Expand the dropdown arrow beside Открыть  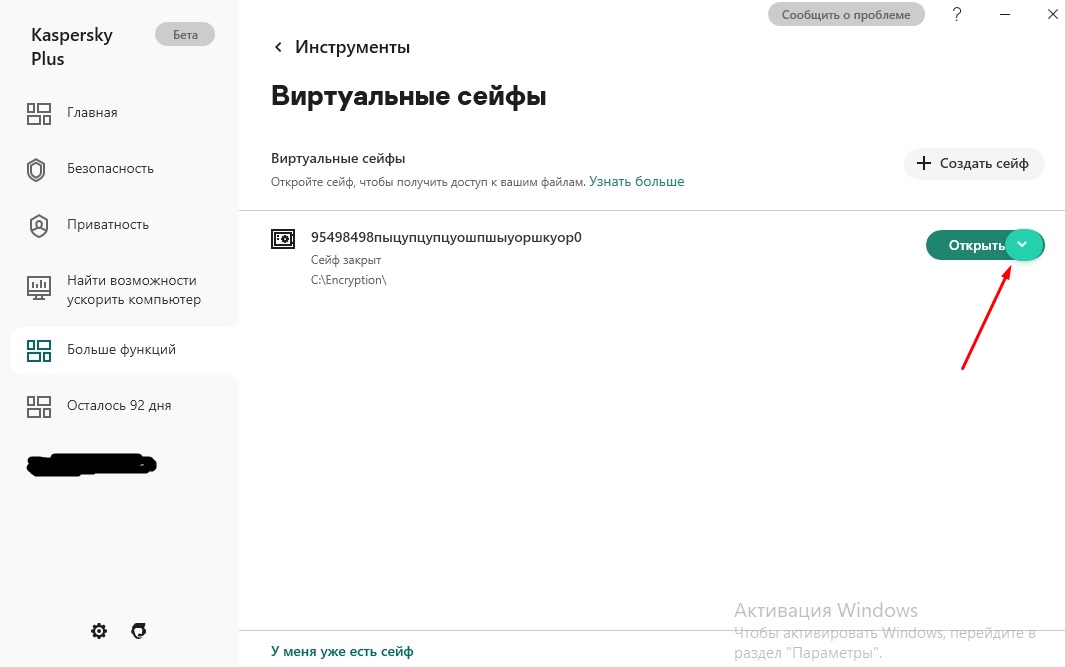coord(1023,245)
